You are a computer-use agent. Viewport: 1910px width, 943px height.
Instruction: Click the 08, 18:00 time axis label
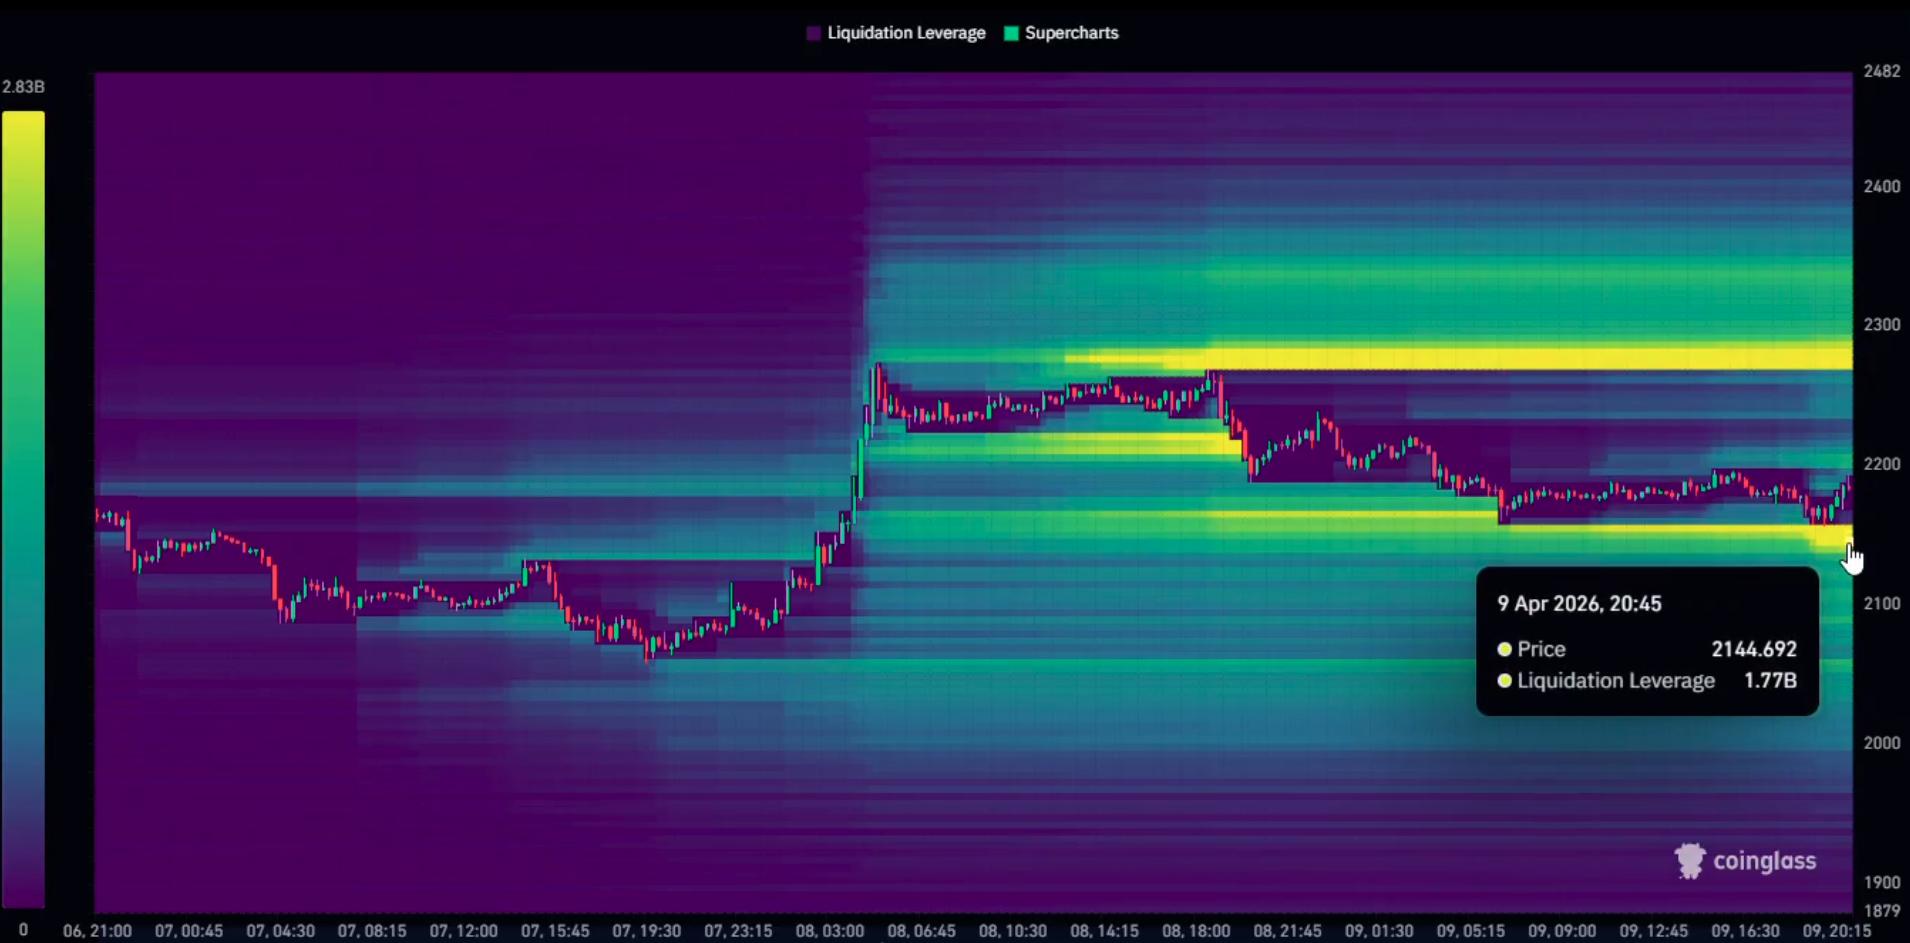(1196, 931)
